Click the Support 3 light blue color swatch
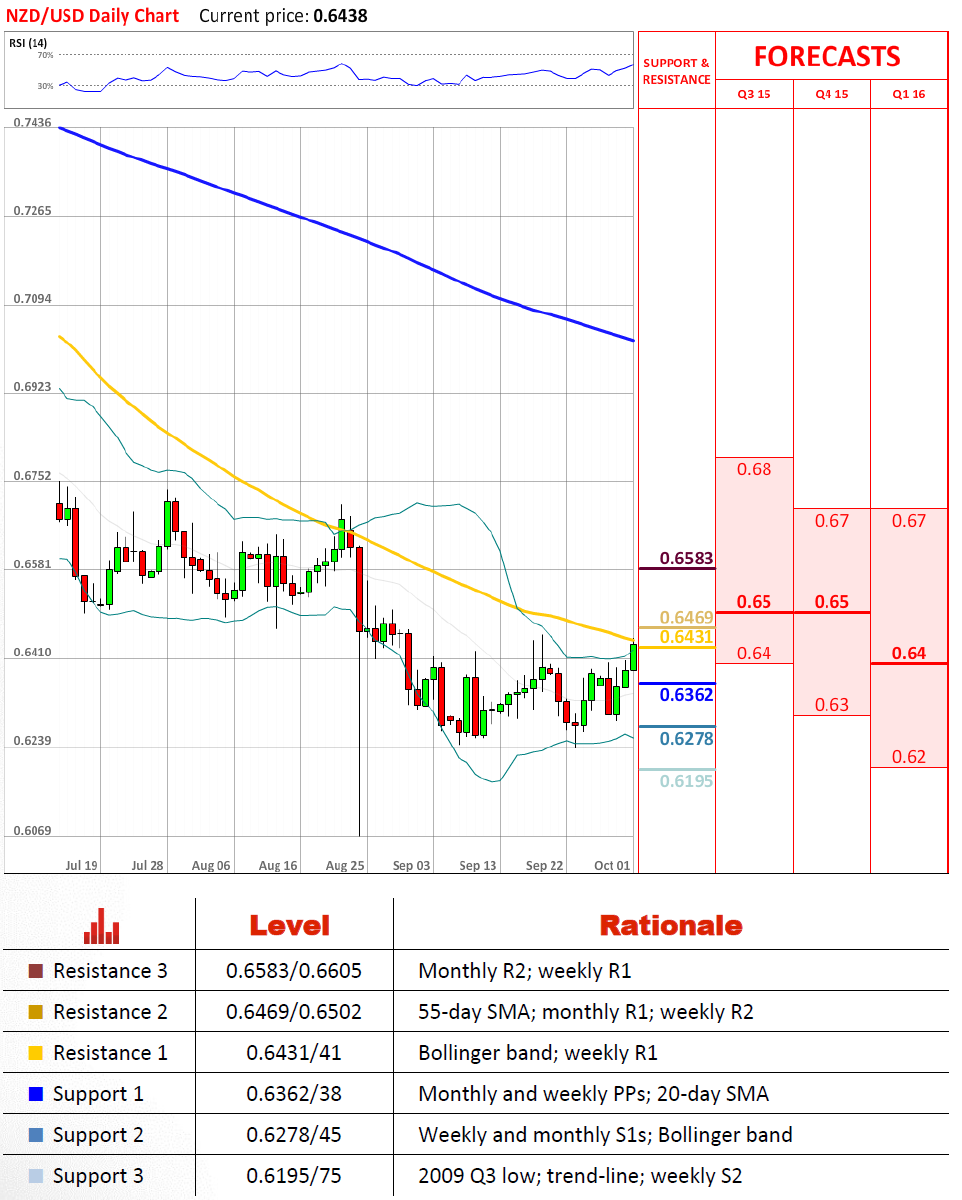Image resolution: width=962 pixels, height=1200 pixels. [x=36, y=1176]
